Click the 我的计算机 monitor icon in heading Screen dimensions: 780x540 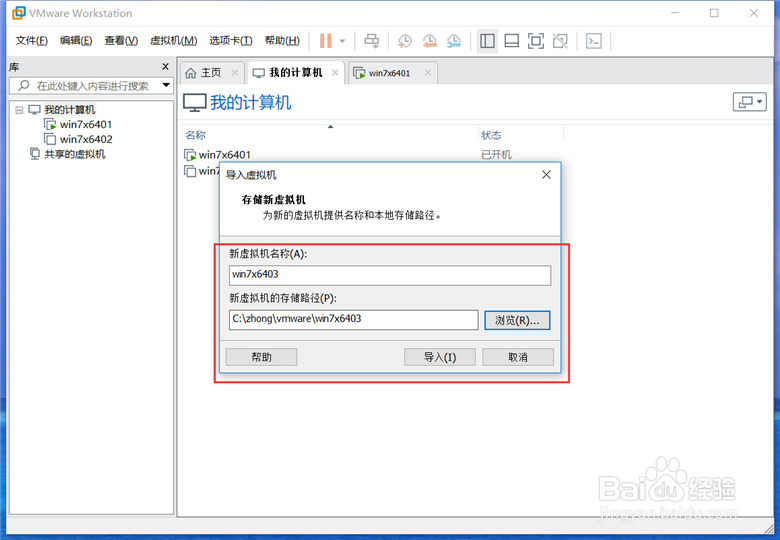195,102
